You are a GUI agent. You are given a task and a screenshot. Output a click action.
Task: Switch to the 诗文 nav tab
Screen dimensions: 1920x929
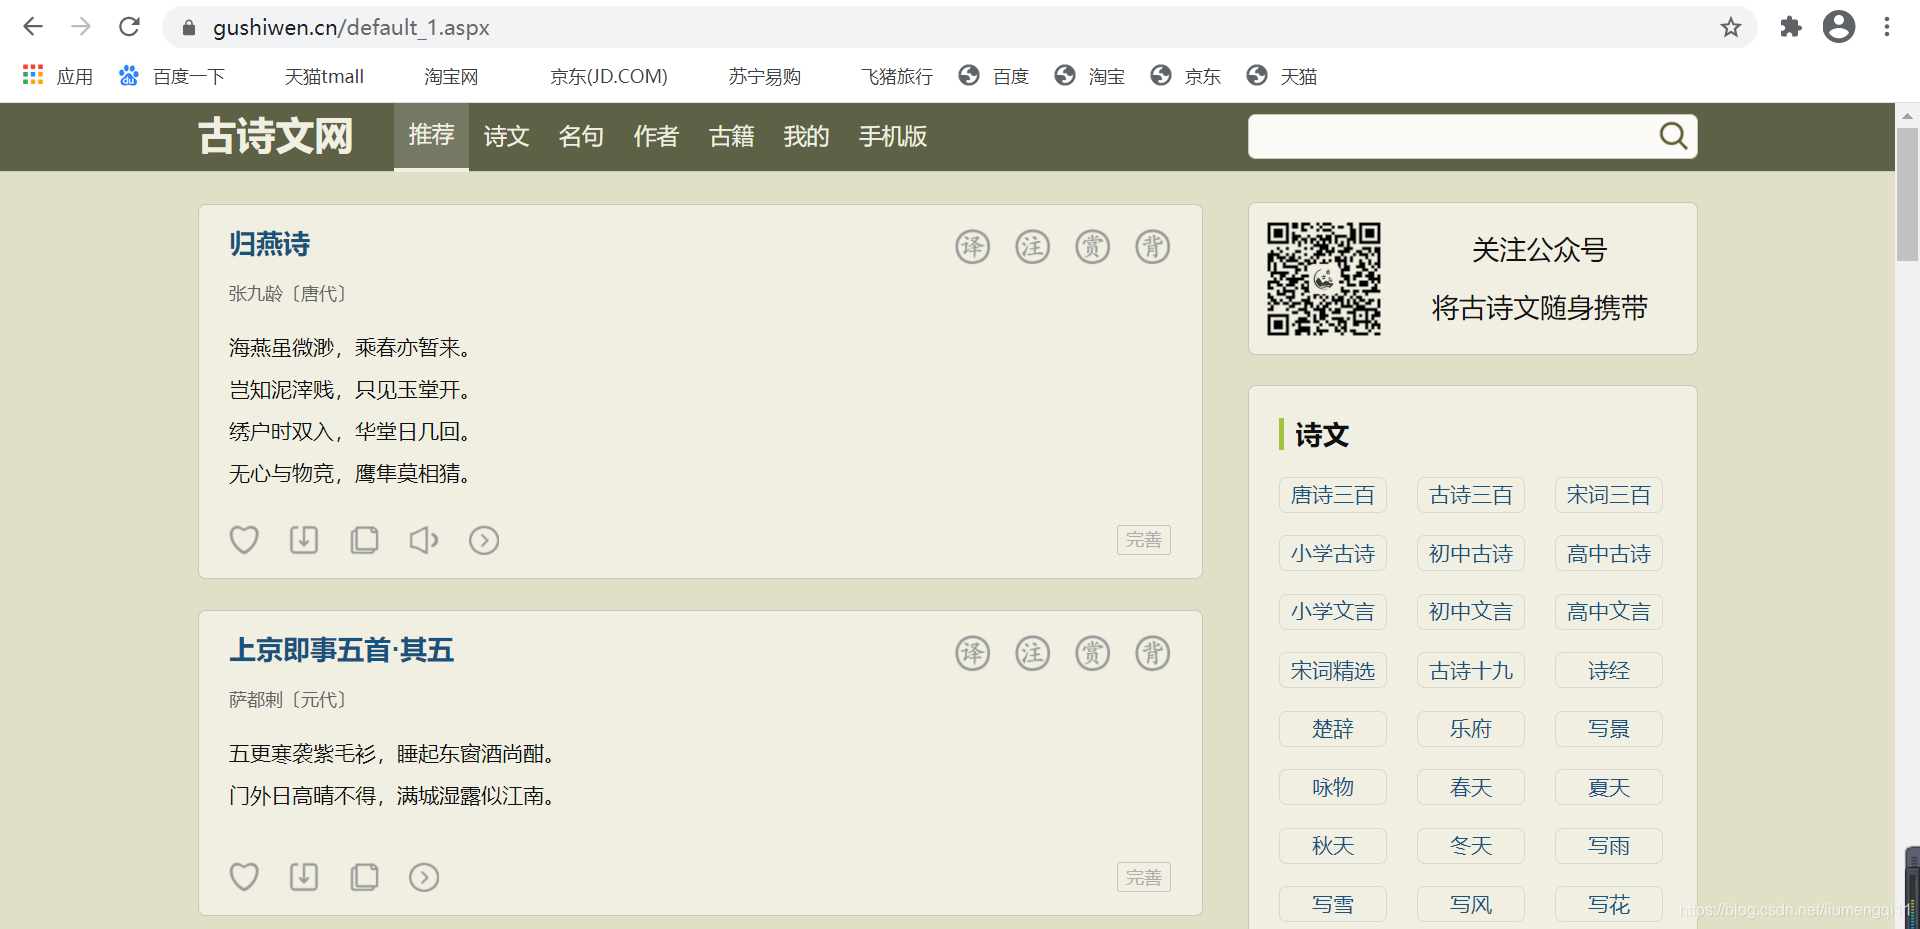506,136
